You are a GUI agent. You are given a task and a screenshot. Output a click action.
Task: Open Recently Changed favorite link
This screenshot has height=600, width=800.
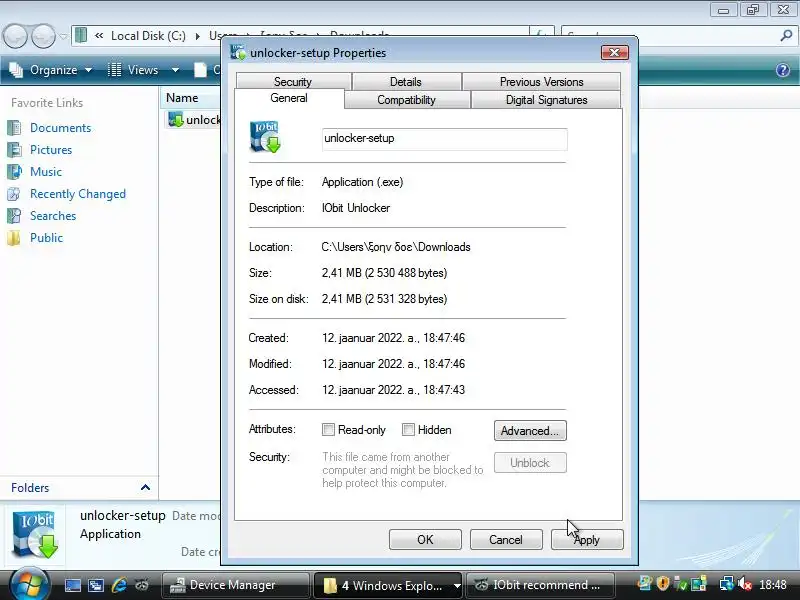(x=78, y=194)
